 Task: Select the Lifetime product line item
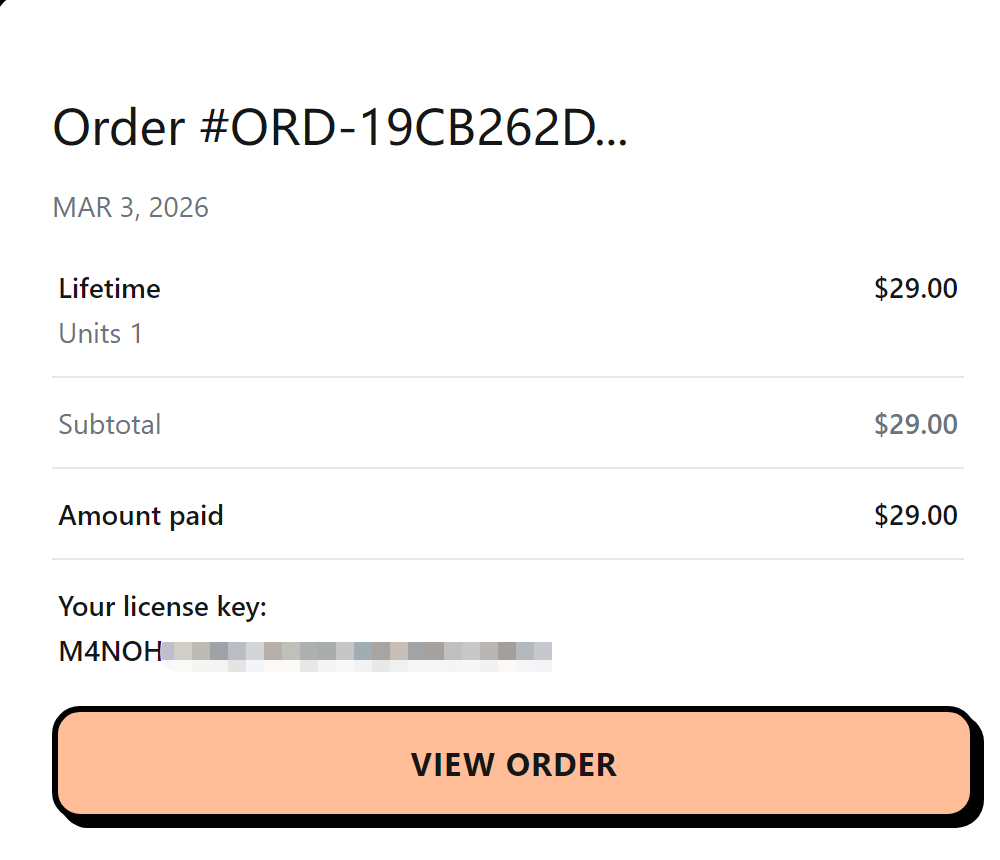coord(109,288)
